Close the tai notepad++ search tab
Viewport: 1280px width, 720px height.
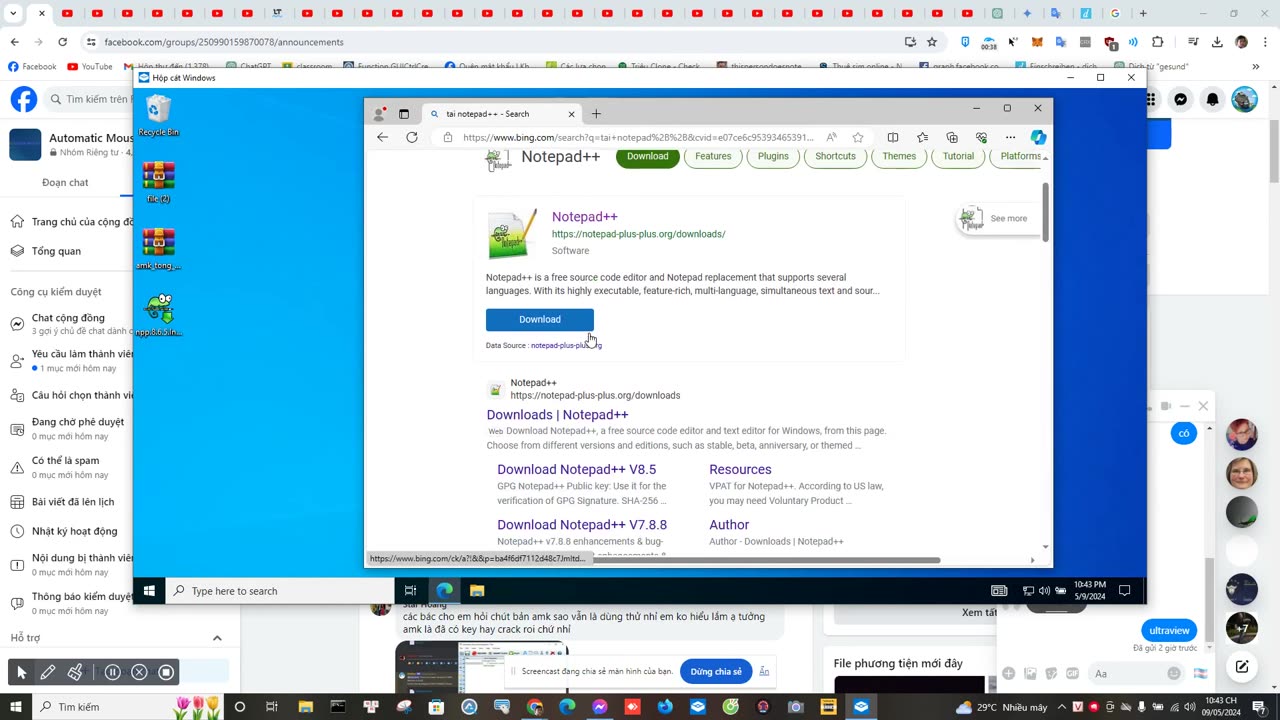[x=571, y=114]
